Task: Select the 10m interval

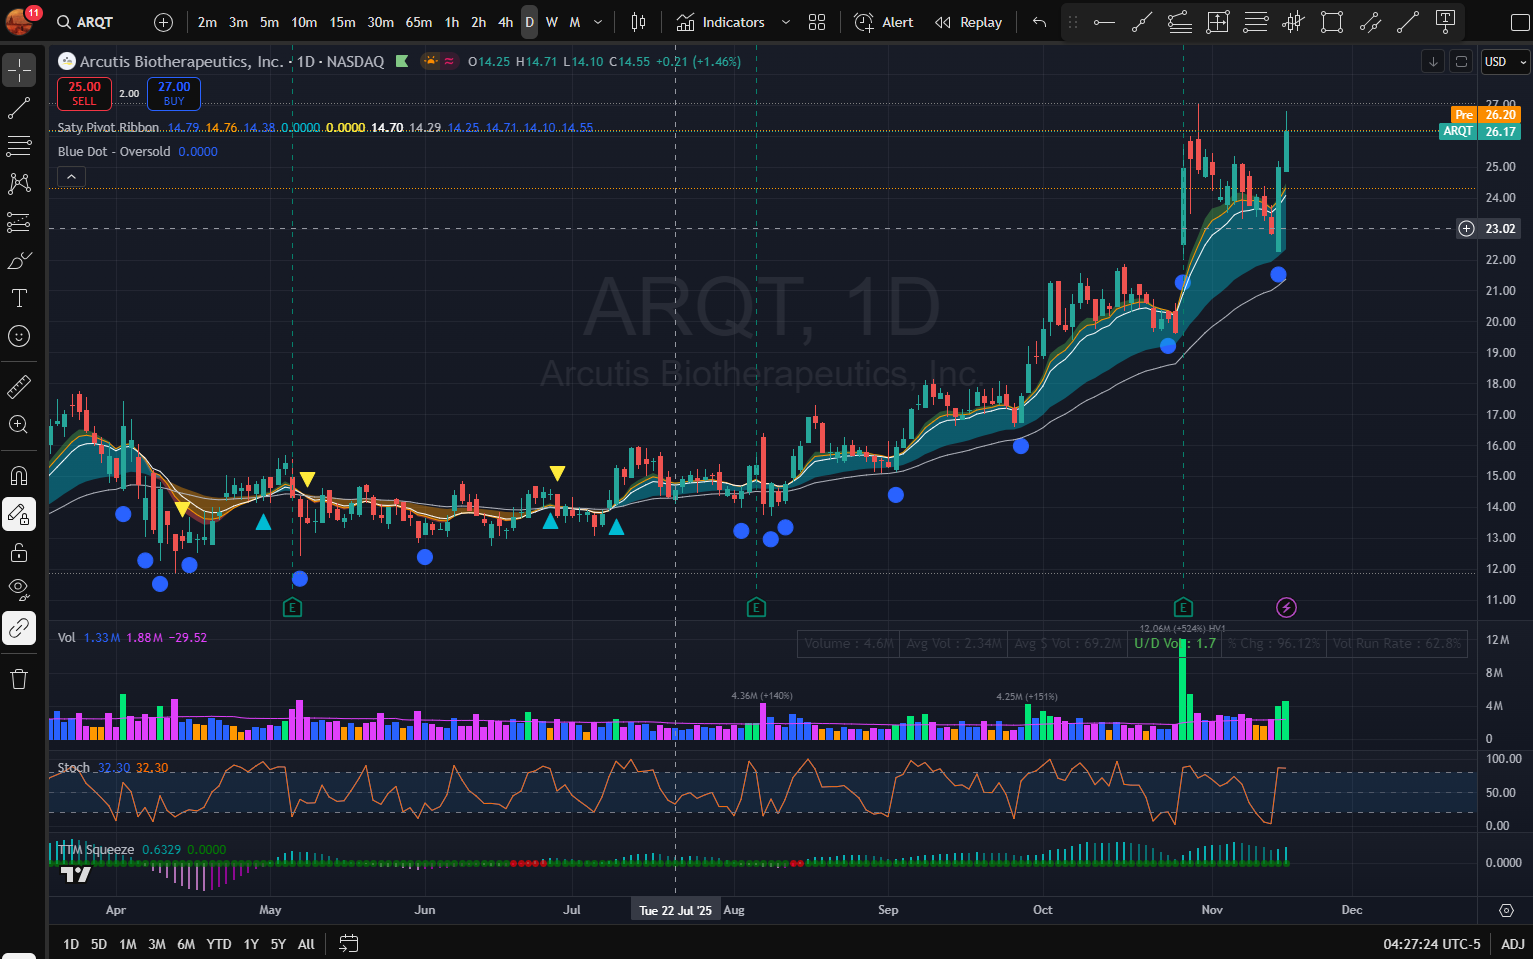Action: [304, 22]
